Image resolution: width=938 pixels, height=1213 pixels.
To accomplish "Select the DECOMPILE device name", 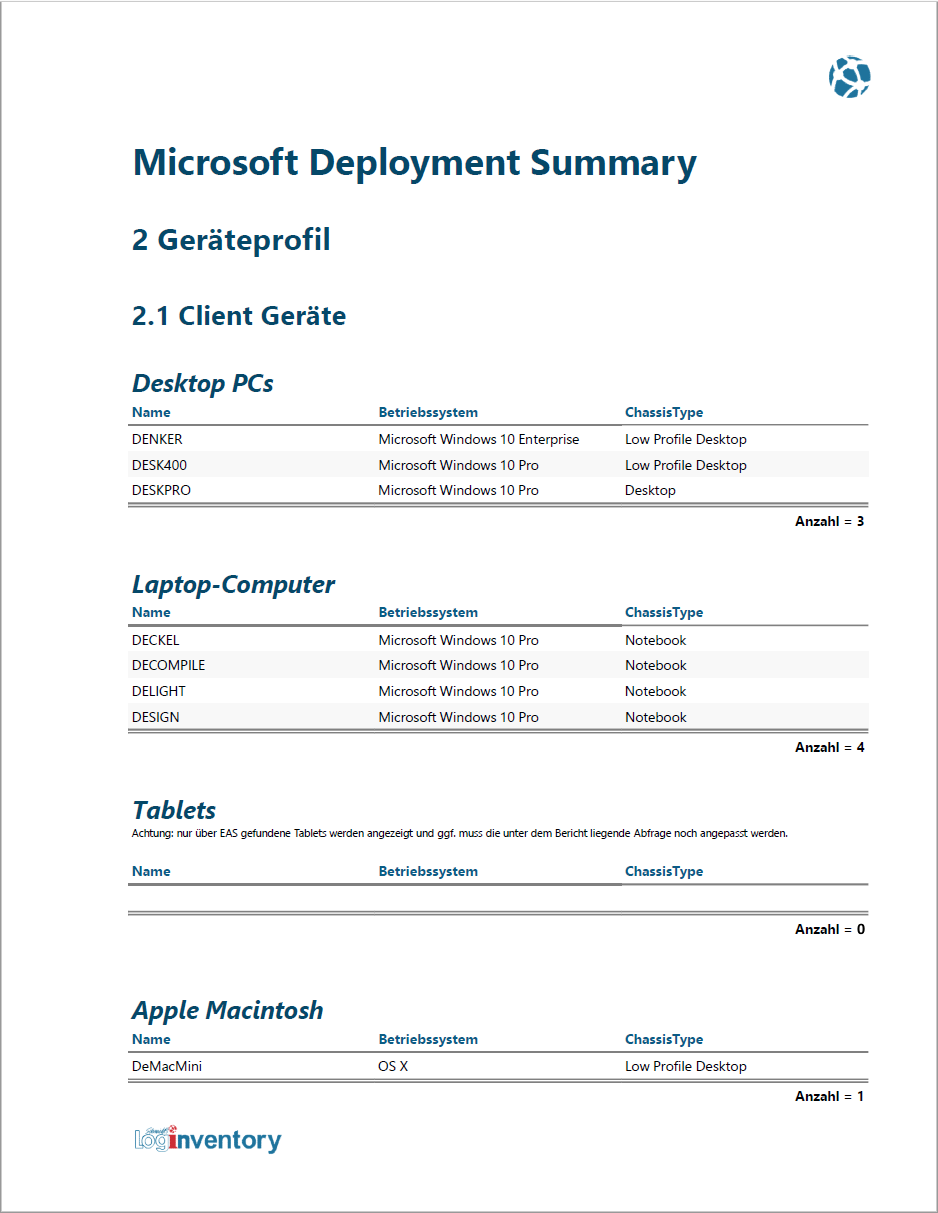I will 168,665.
